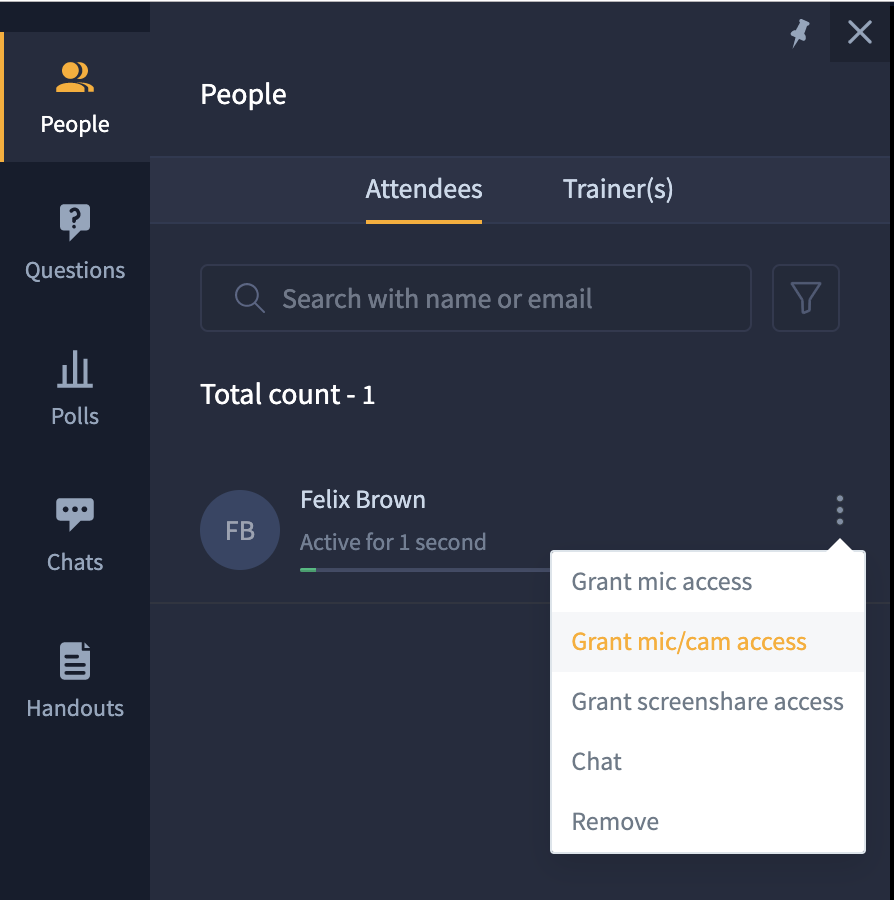Viewport: 894px width, 900px height.
Task: Choose Grant mic/cam access option
Action: (708, 642)
